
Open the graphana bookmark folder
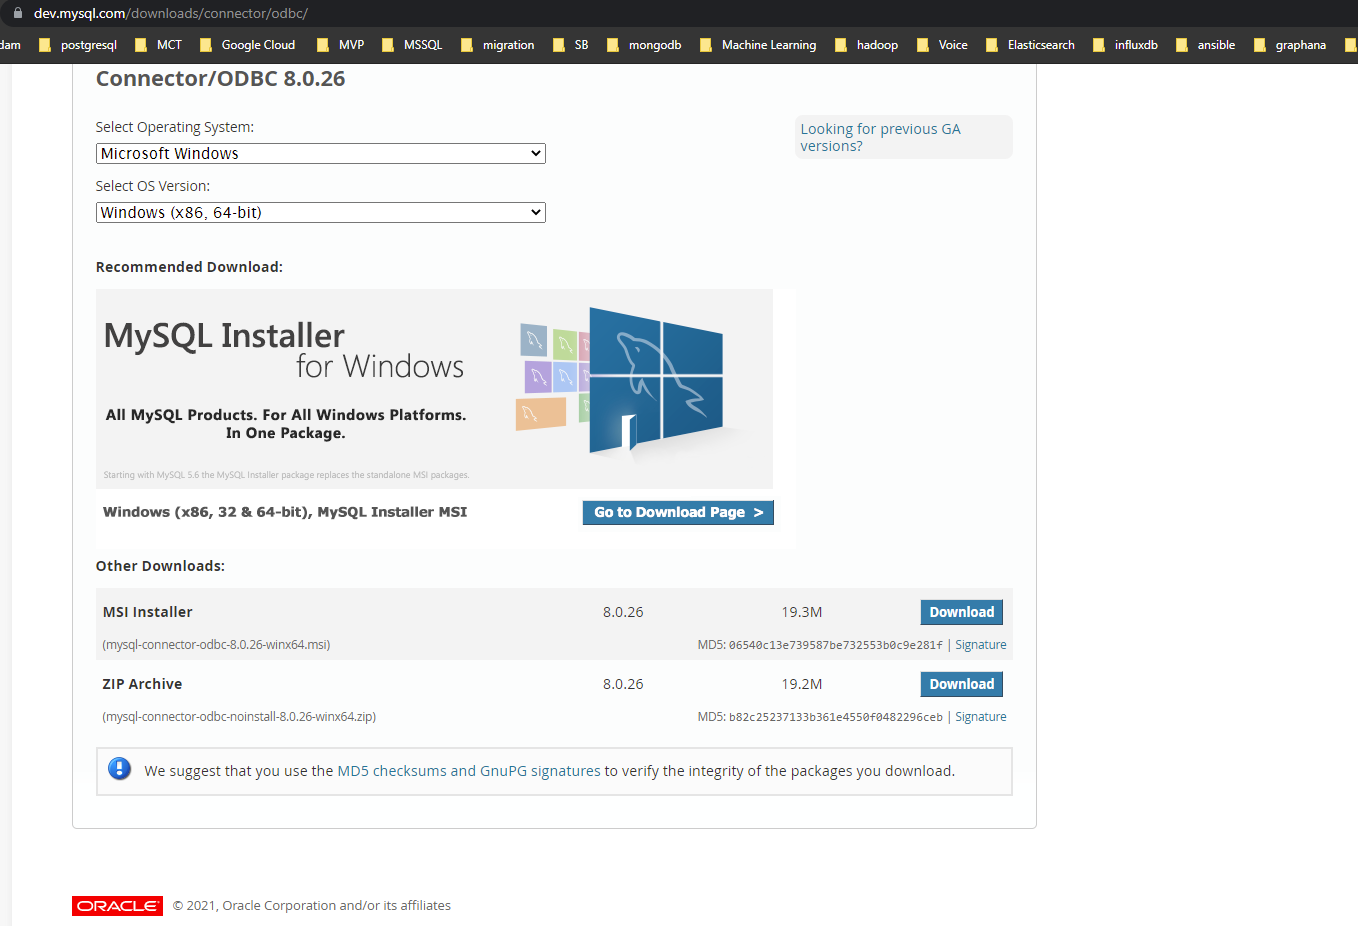point(1290,45)
